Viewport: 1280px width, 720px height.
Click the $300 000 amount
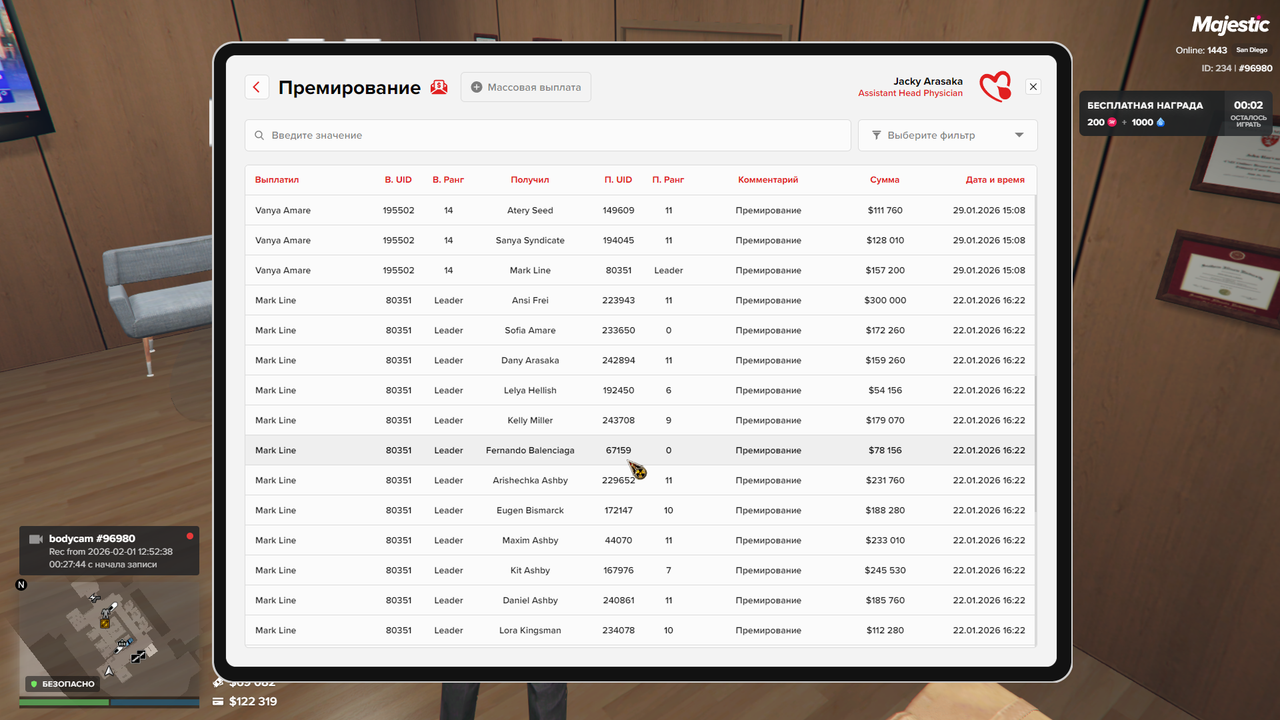pos(885,301)
